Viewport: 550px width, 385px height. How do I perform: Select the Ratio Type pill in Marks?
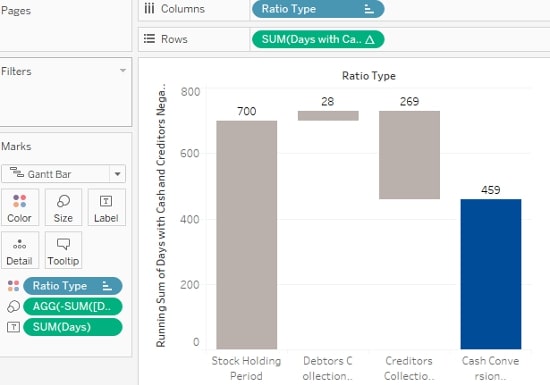73,286
